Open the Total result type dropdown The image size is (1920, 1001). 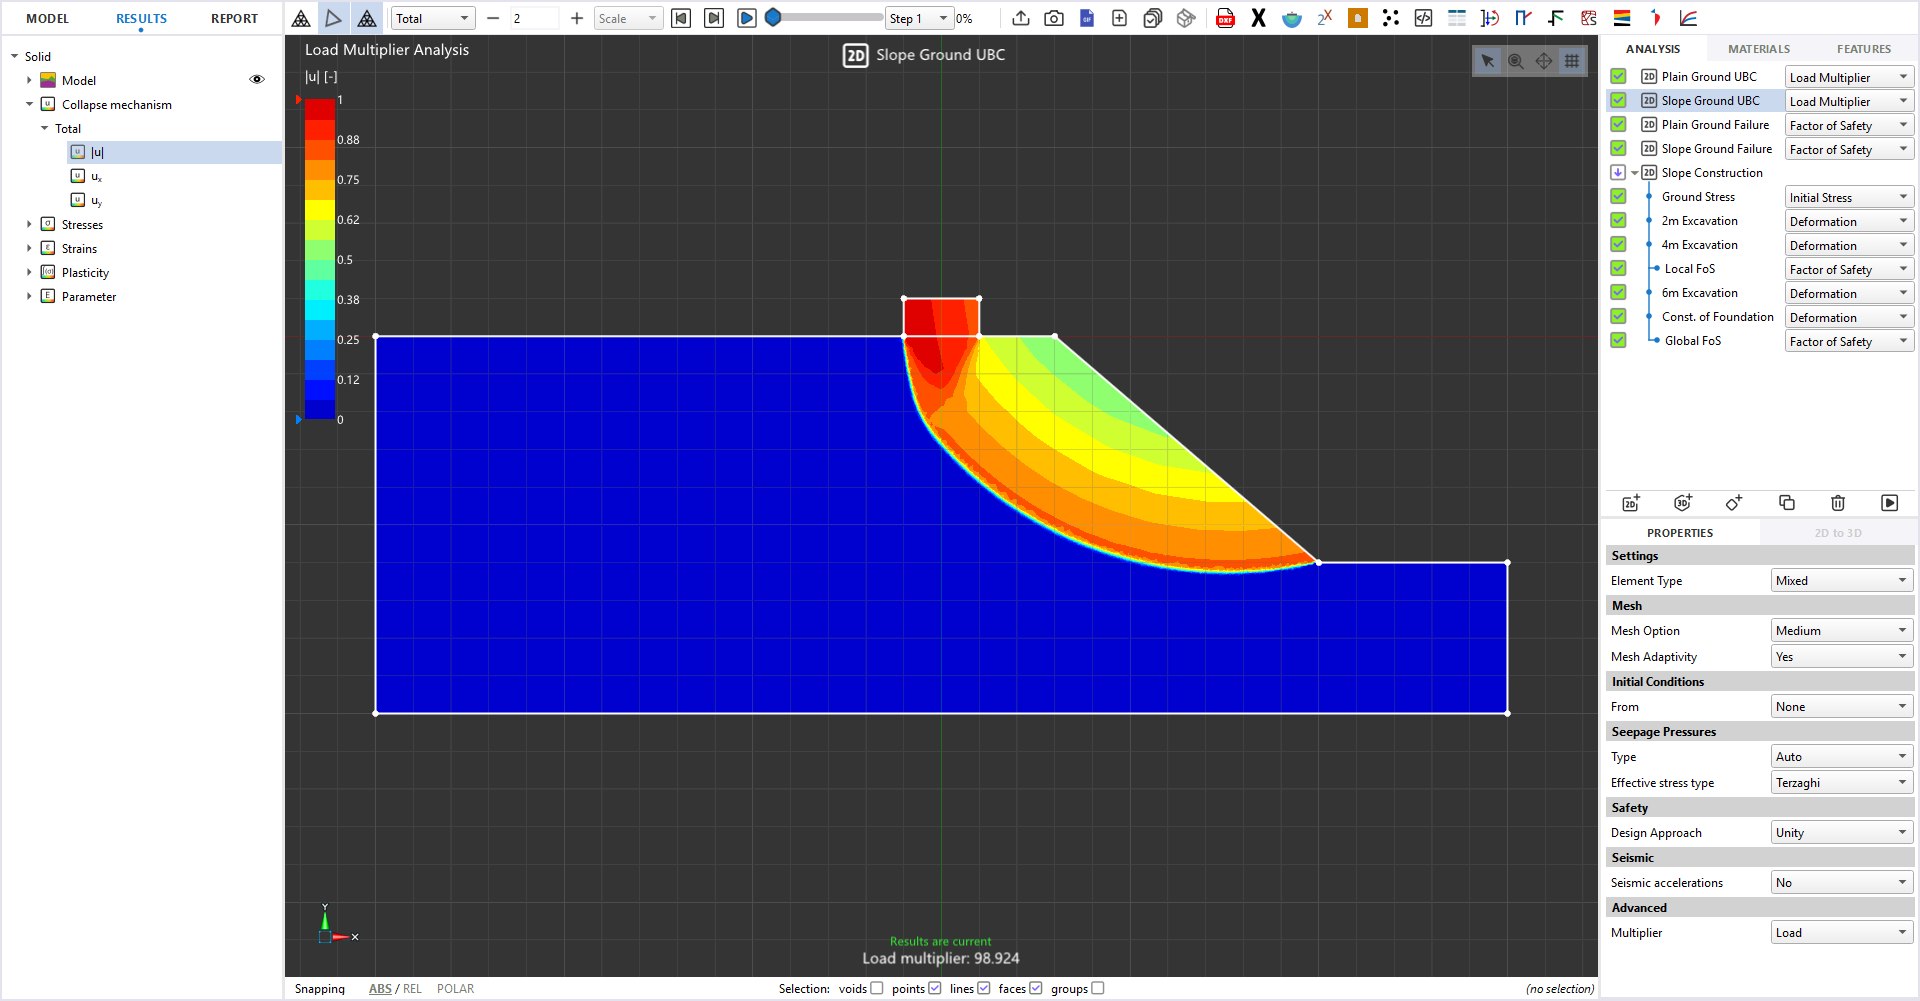[432, 18]
